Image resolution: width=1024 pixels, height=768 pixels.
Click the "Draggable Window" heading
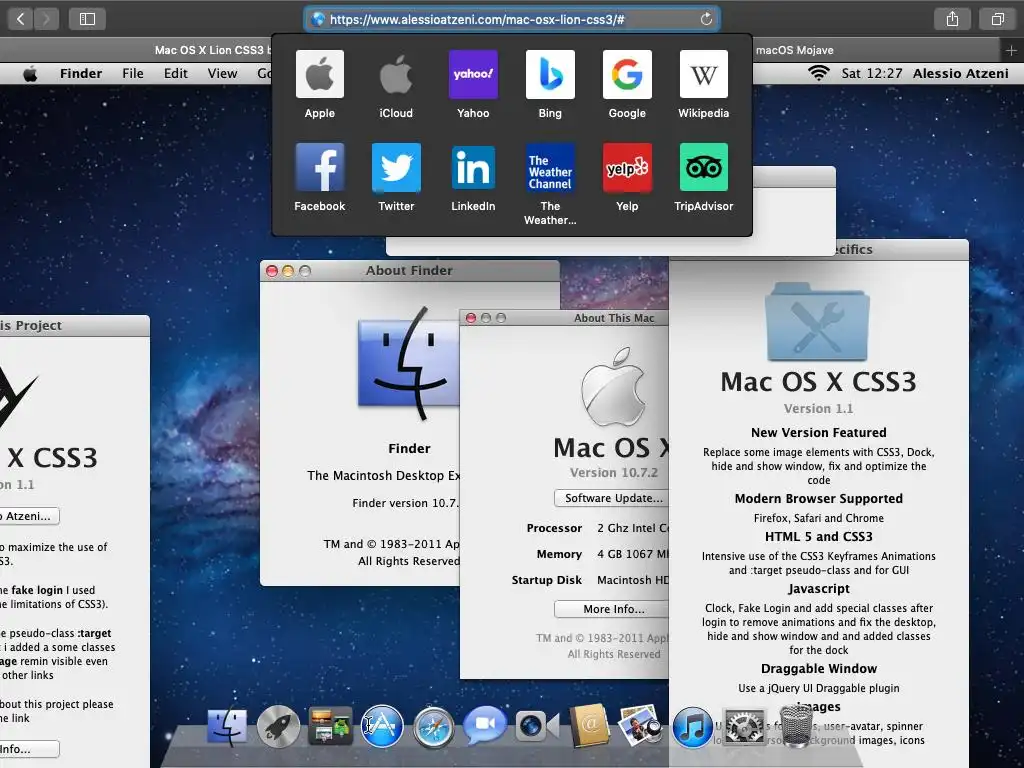[x=818, y=668]
